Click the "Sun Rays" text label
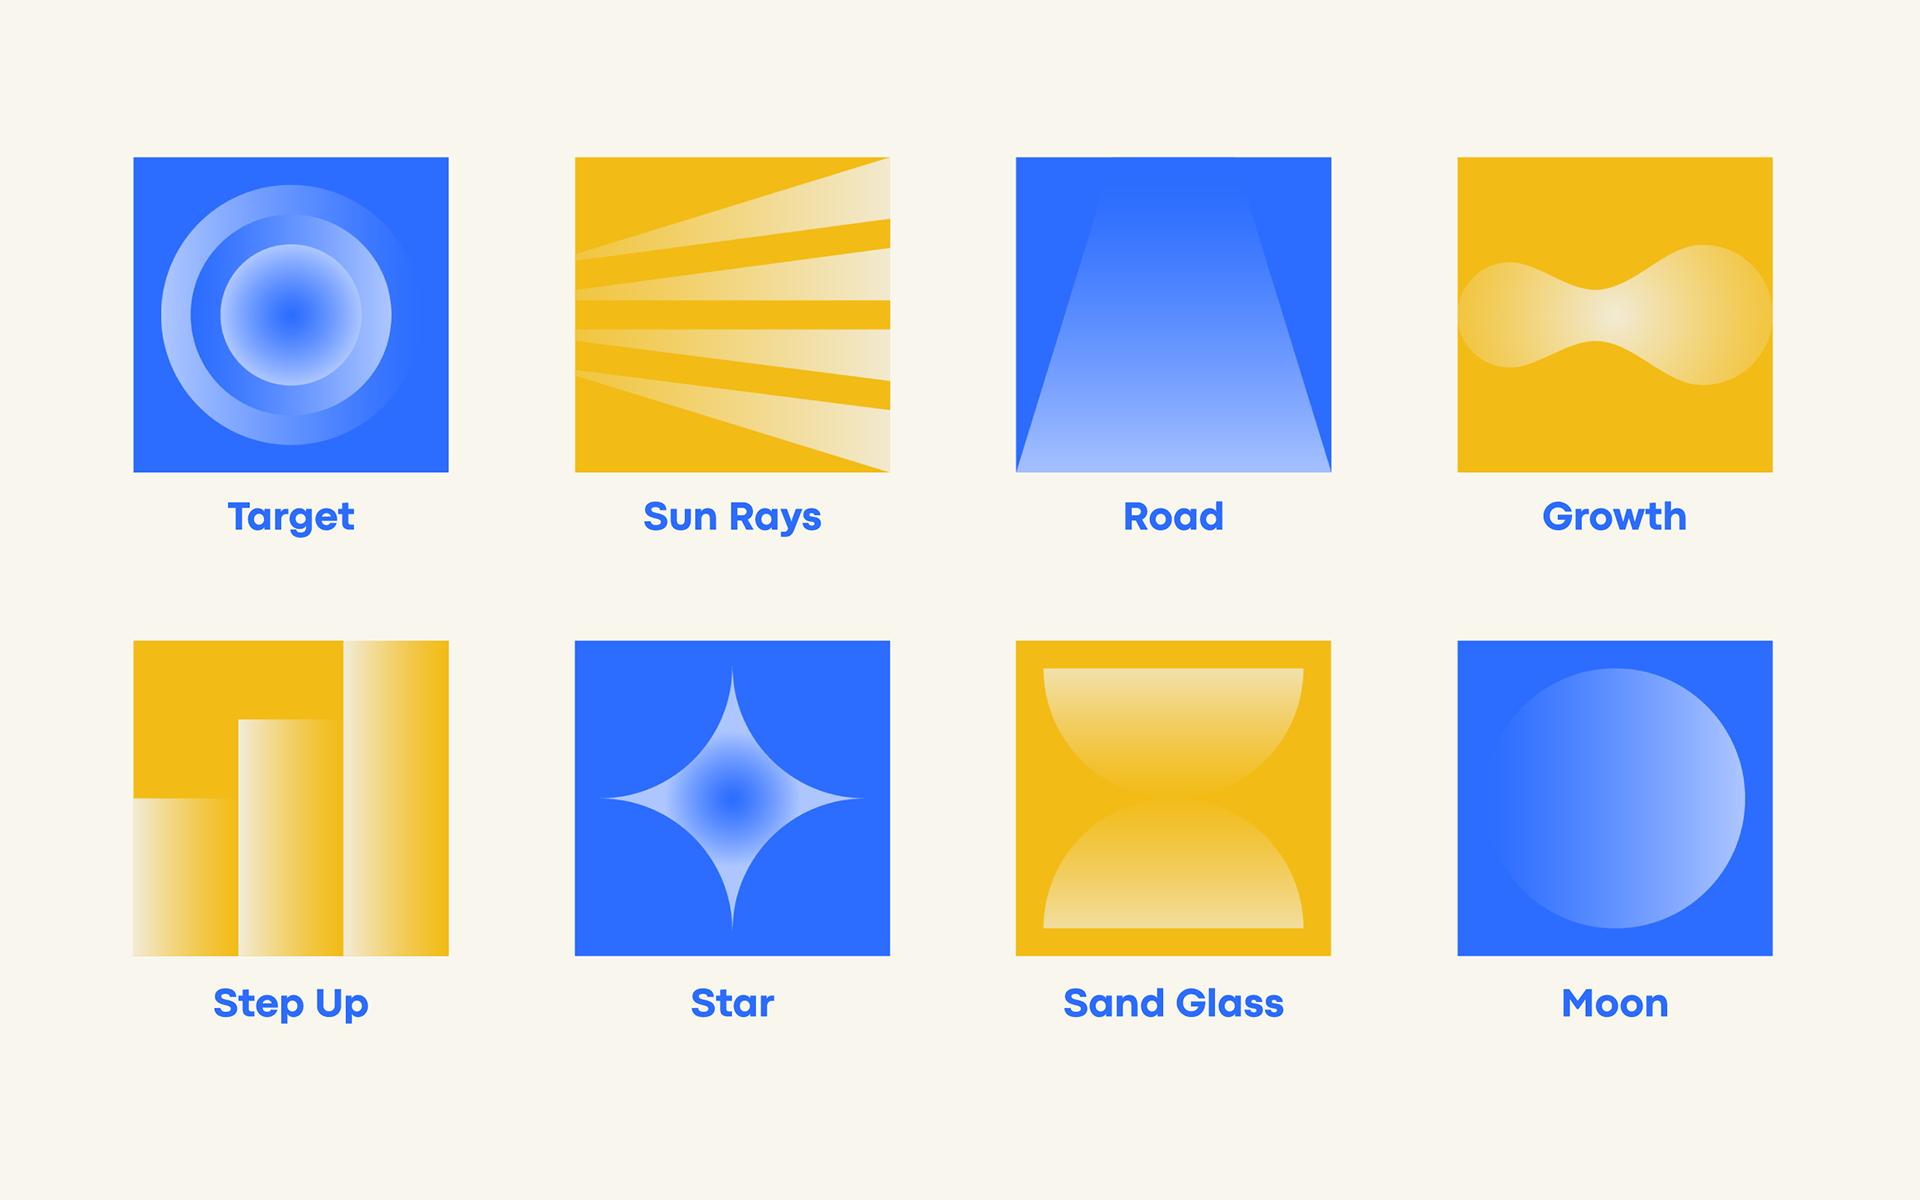 (x=732, y=517)
